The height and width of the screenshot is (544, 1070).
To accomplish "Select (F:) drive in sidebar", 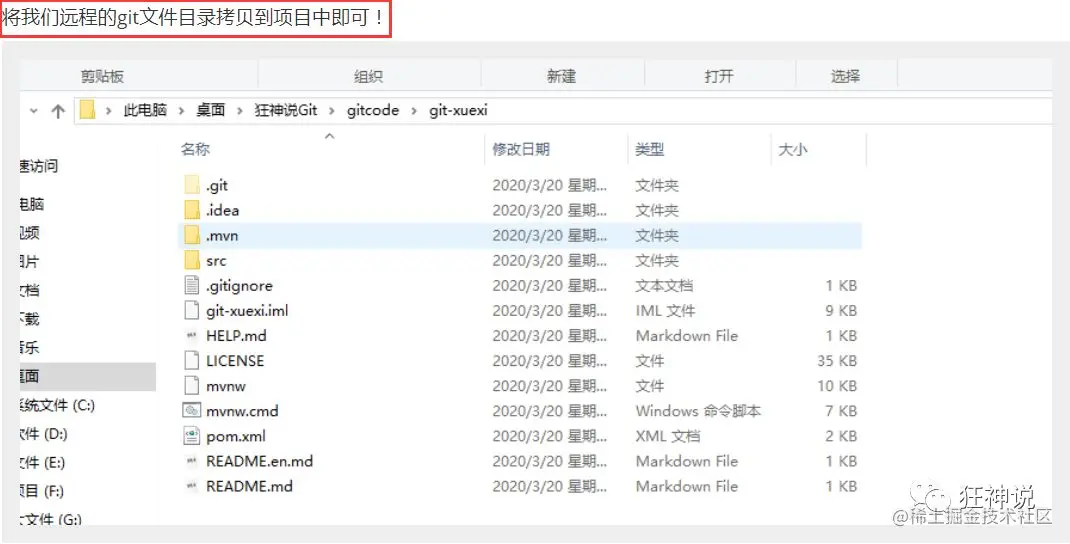I will pos(42,491).
